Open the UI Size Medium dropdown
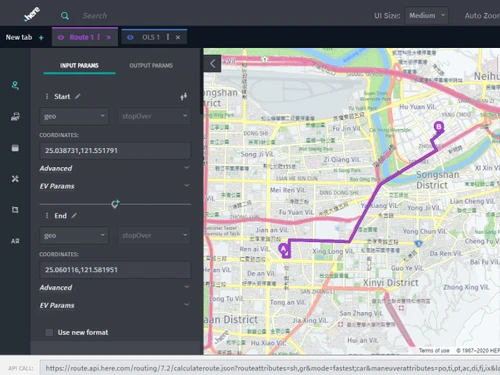Image resolution: width=500 pixels, height=375 pixels. click(x=427, y=15)
